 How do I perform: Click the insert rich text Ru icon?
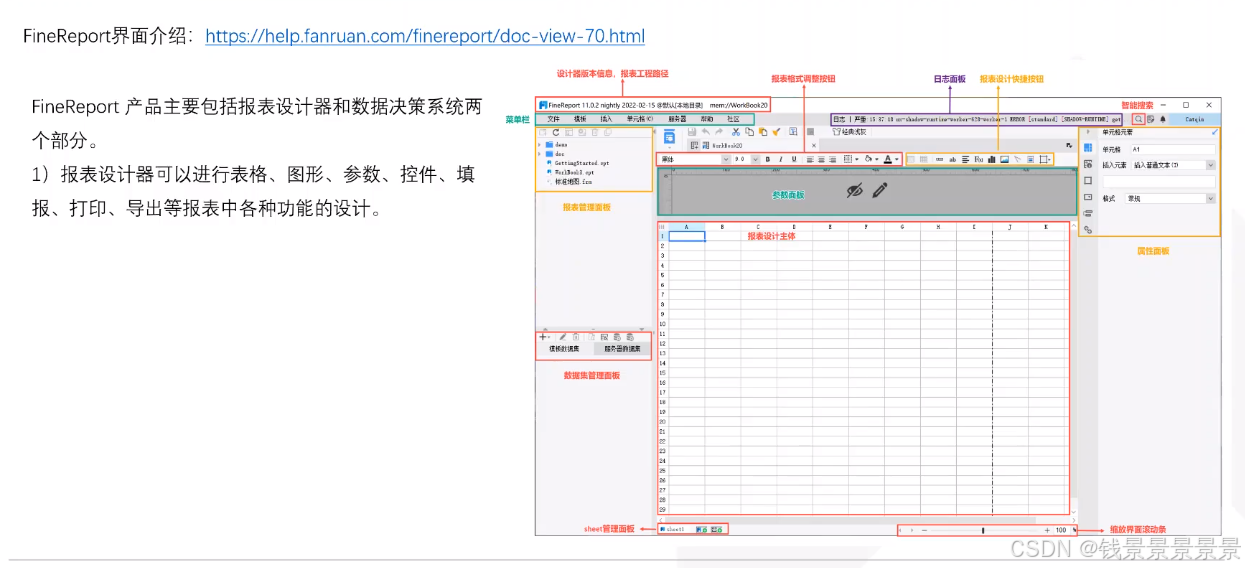pos(978,159)
